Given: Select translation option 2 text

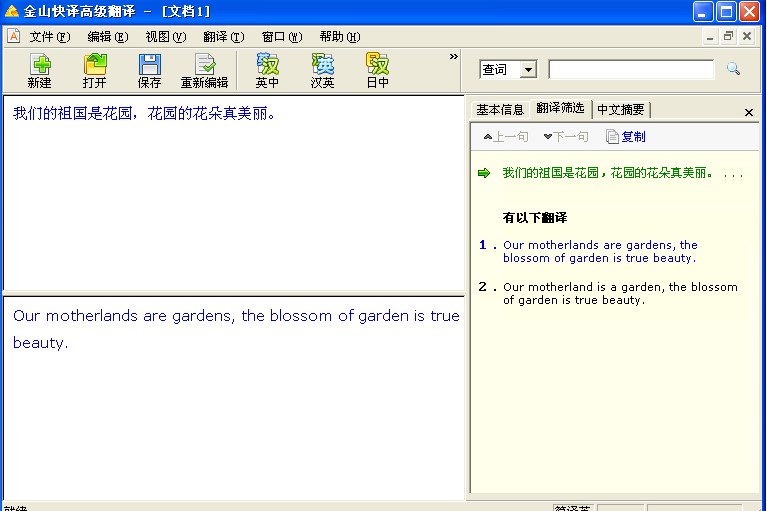Looking at the screenshot, I should [x=620, y=293].
